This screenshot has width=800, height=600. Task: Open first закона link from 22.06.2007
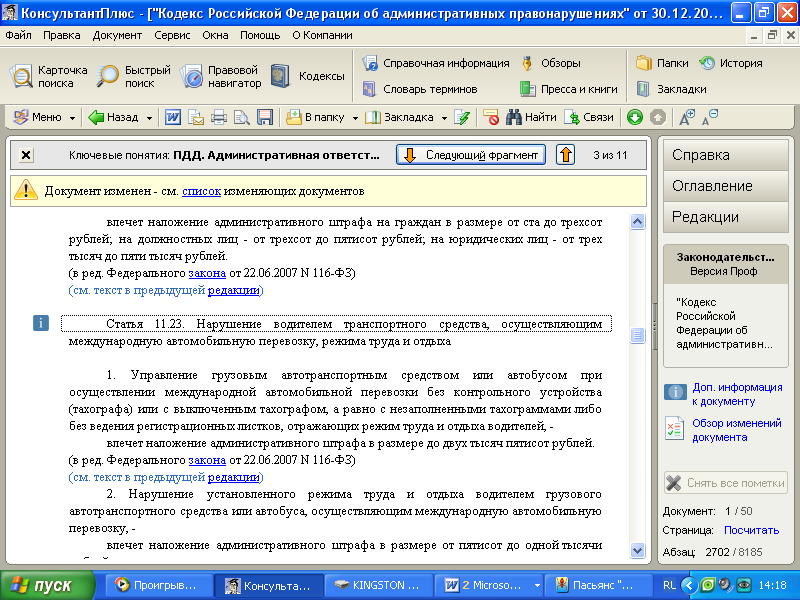(207, 273)
